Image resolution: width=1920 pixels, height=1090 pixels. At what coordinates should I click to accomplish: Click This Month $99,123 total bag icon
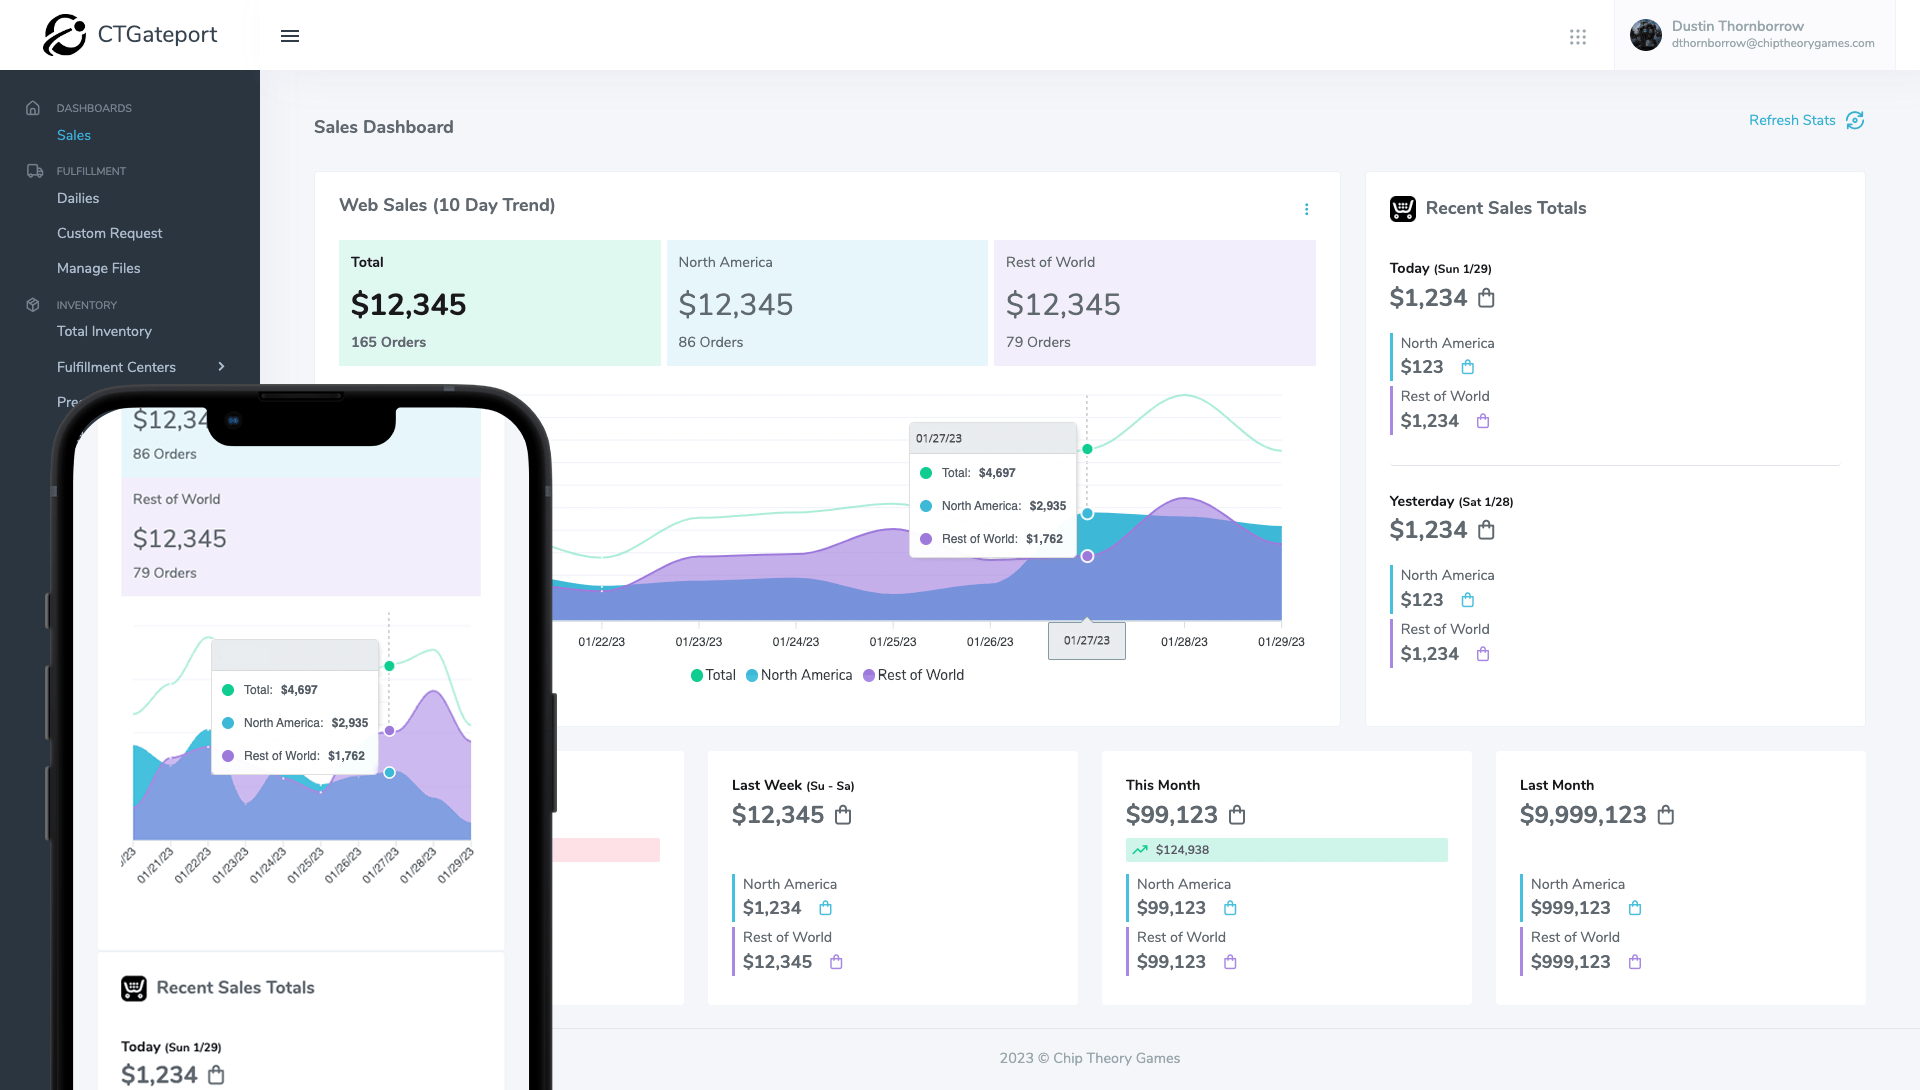[1237, 815]
